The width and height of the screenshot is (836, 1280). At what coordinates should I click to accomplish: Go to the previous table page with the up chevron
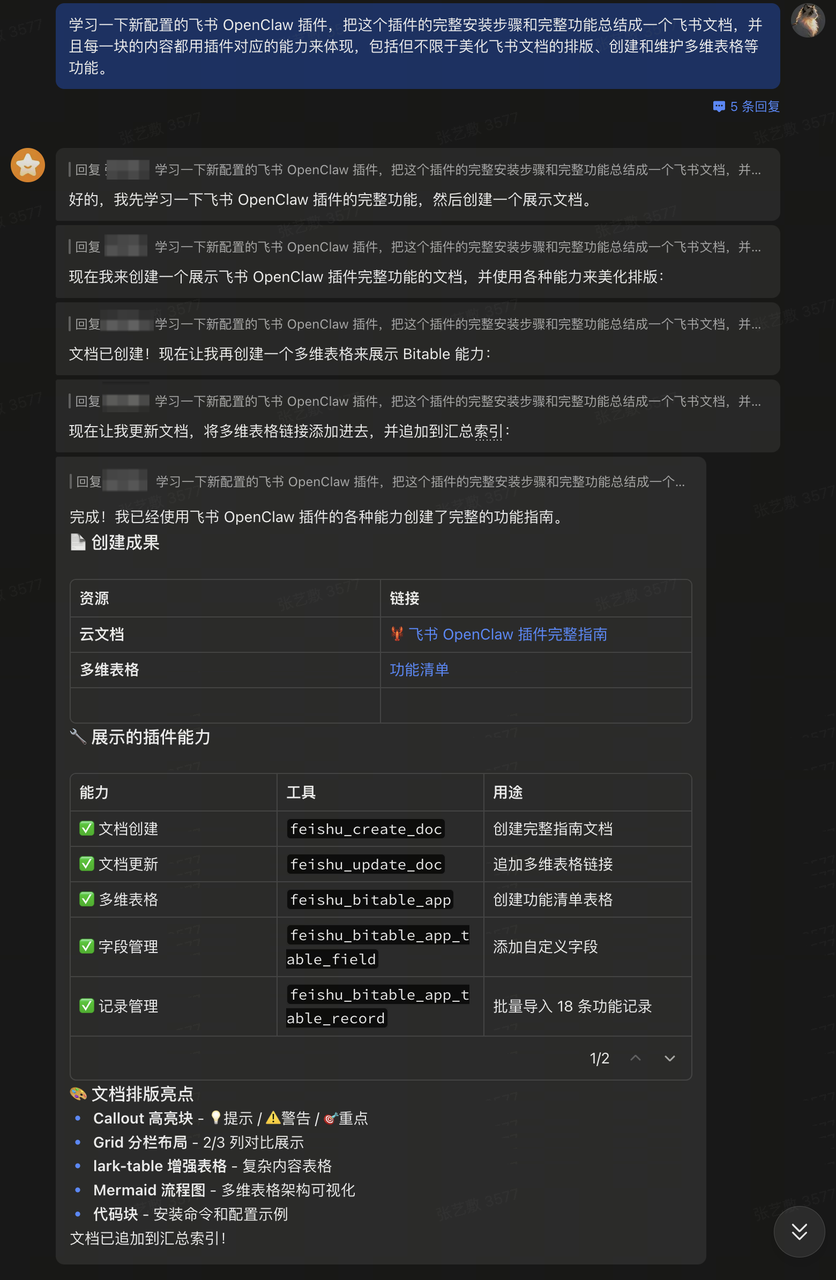(635, 1058)
